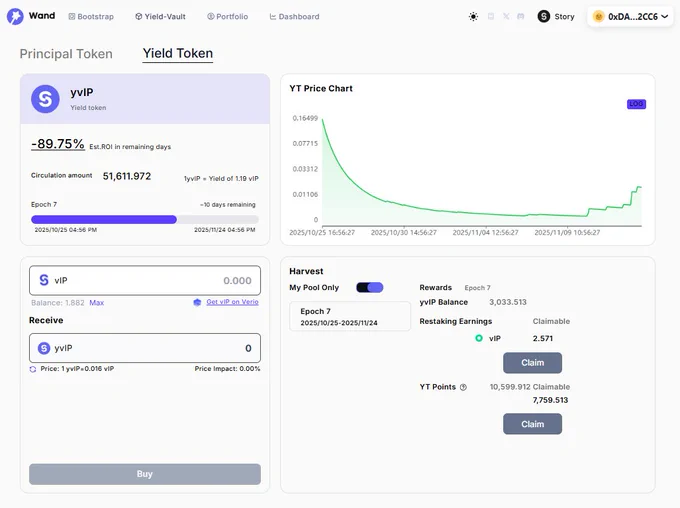Click the claimable points value 7,759.513

[550, 400]
